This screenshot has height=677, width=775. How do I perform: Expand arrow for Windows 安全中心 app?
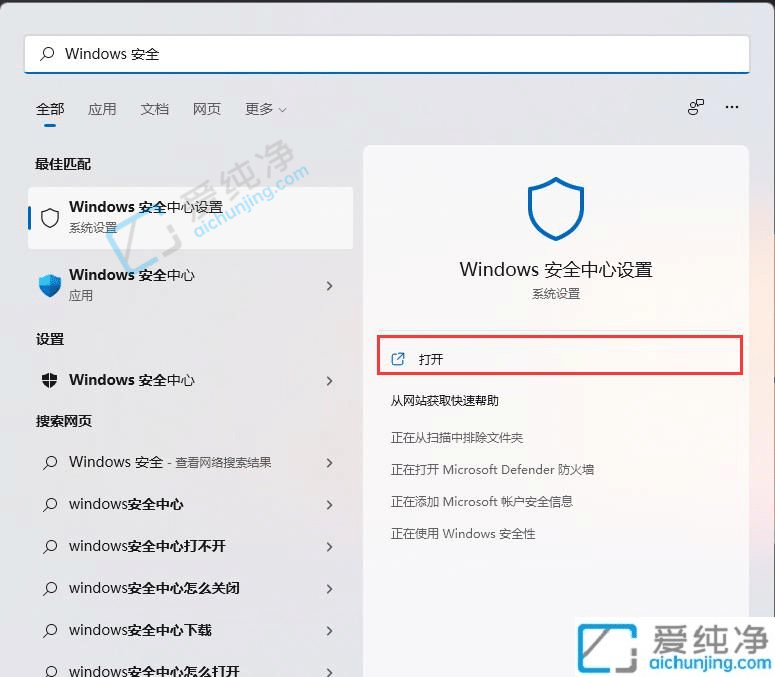[x=329, y=286]
